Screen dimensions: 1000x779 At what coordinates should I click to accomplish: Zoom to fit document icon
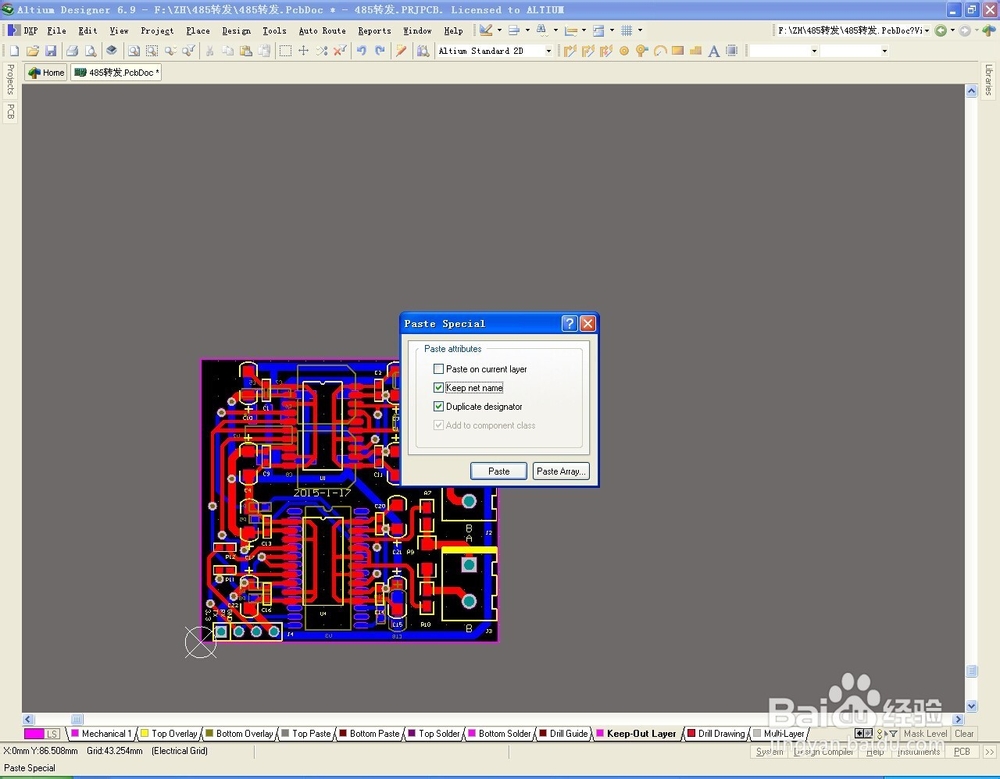(x=133, y=50)
